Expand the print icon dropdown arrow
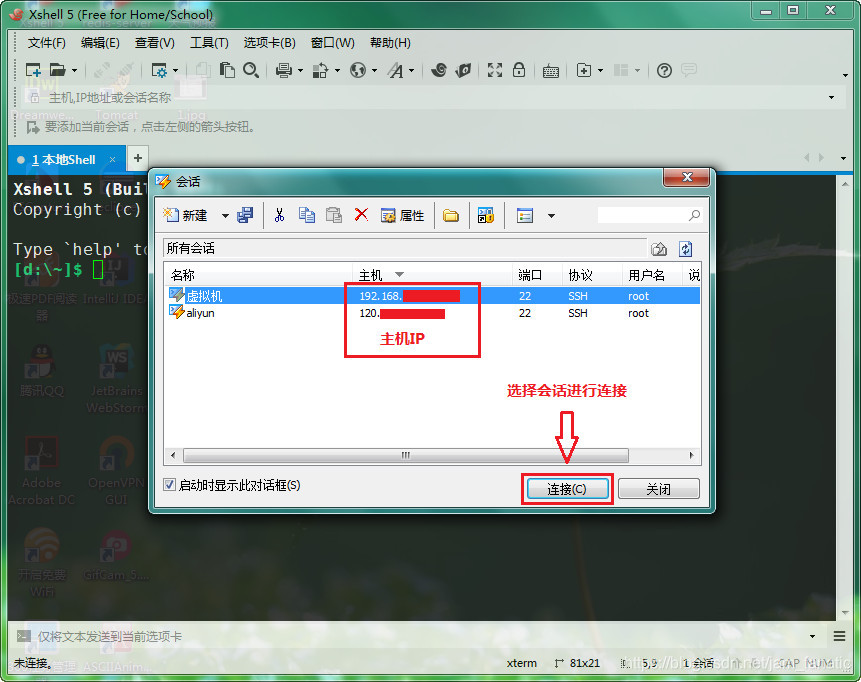Image resolution: width=861 pixels, height=682 pixels. (300, 70)
